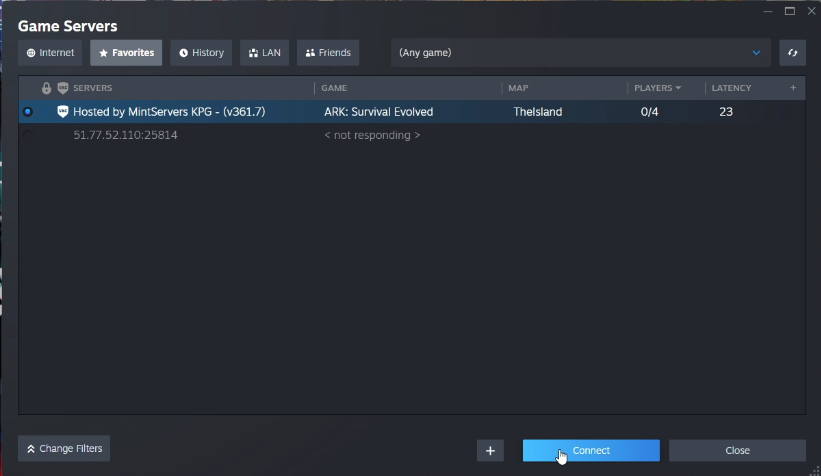Click VAC shield icon on MintServers row
Viewport: 821px width, 476px height.
[x=63, y=112]
